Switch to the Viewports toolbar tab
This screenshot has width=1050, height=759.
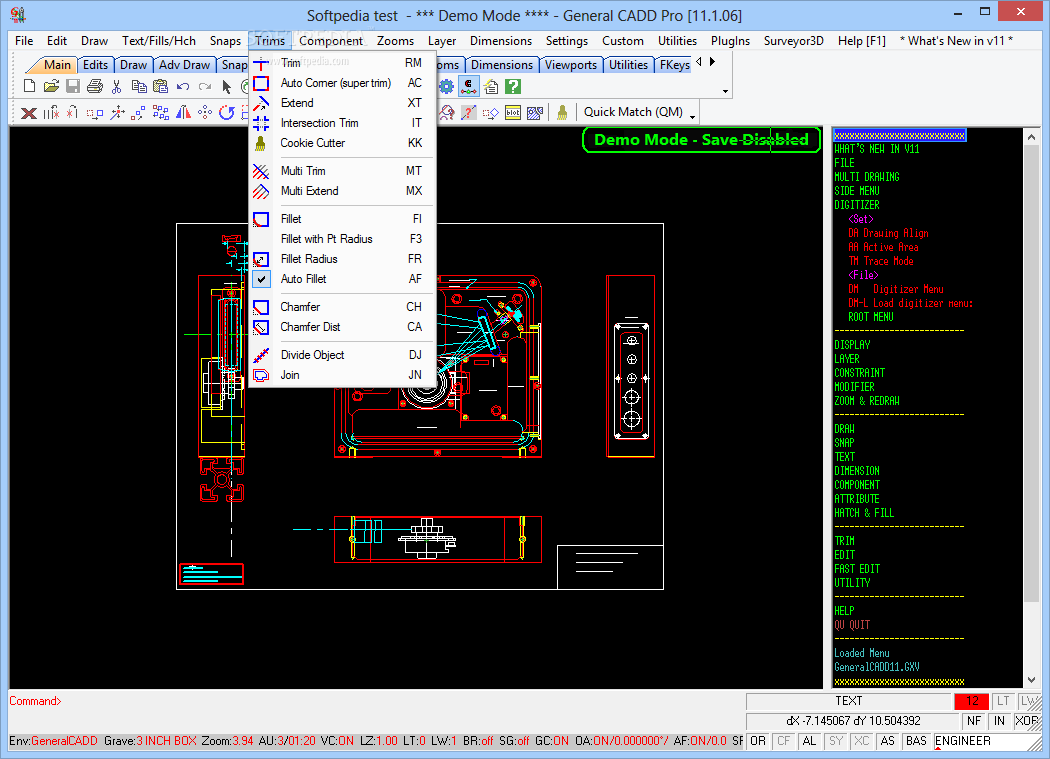point(571,65)
